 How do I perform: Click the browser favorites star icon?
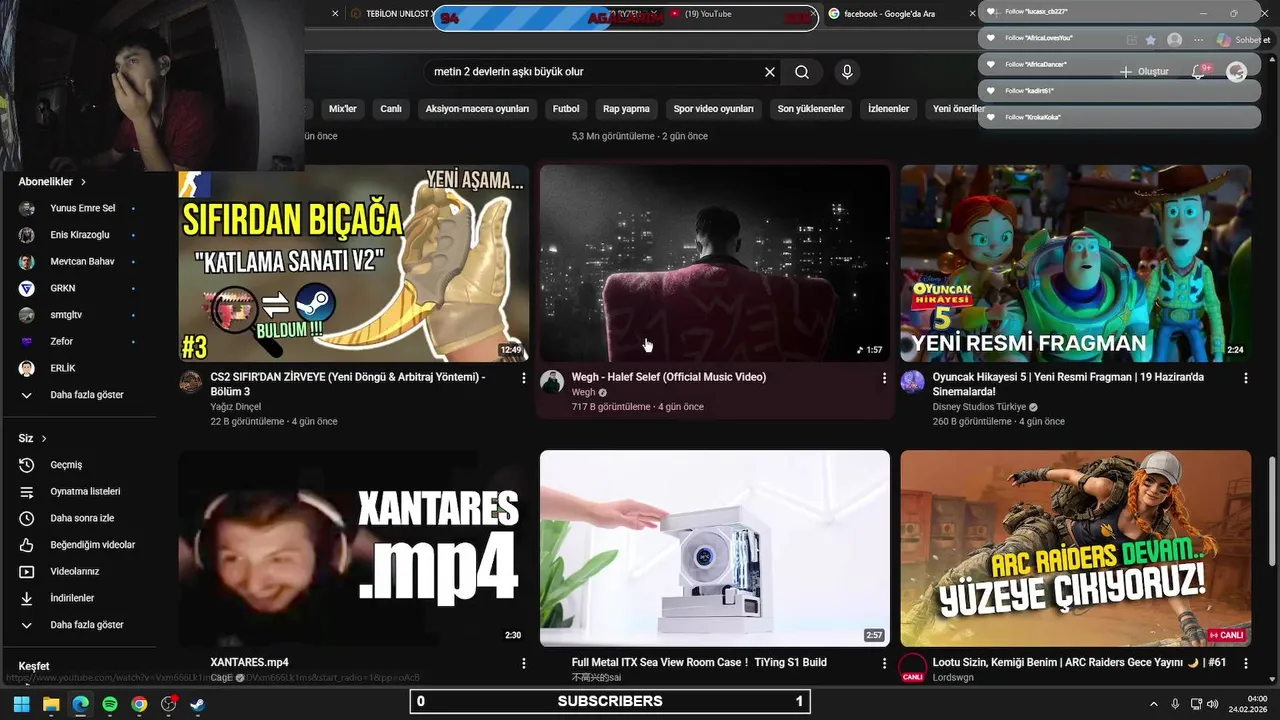pos(1151,40)
